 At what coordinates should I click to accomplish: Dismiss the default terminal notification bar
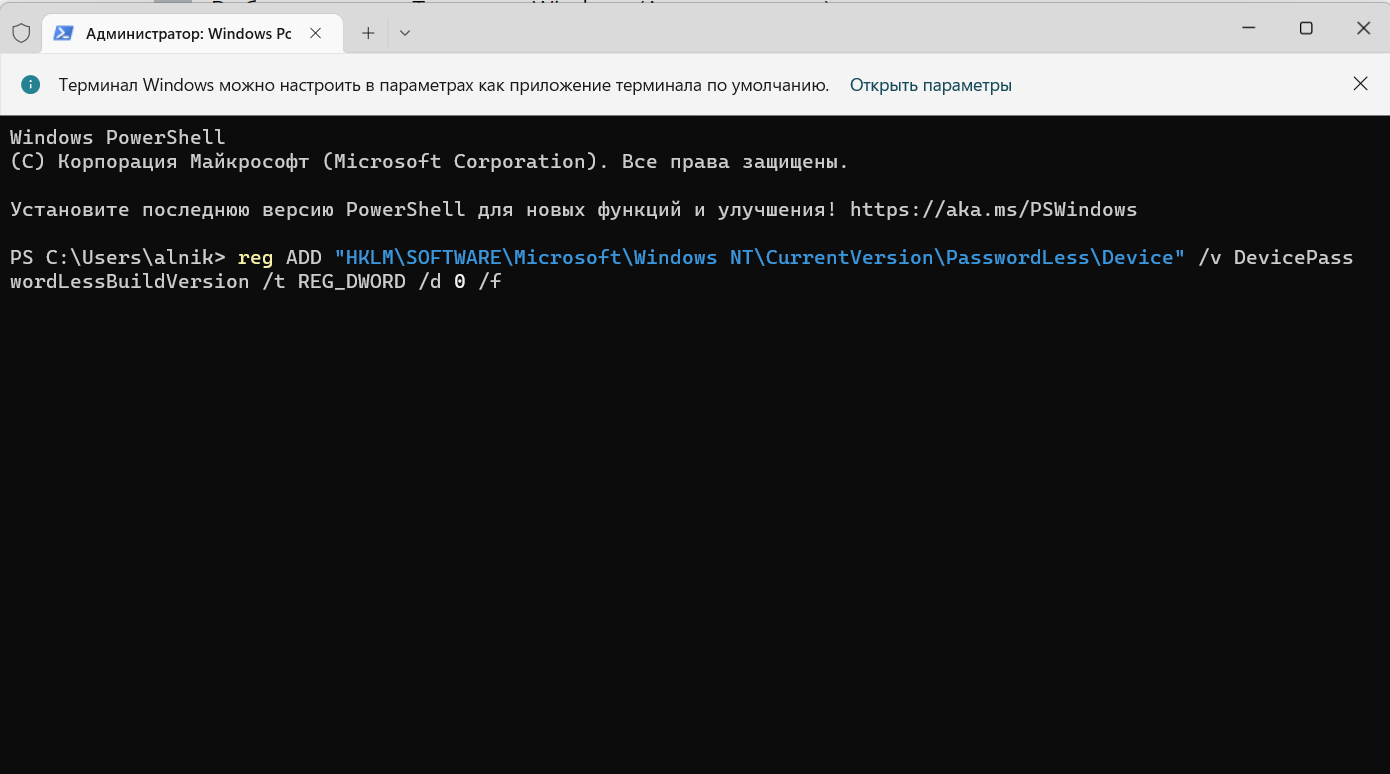click(x=1360, y=84)
